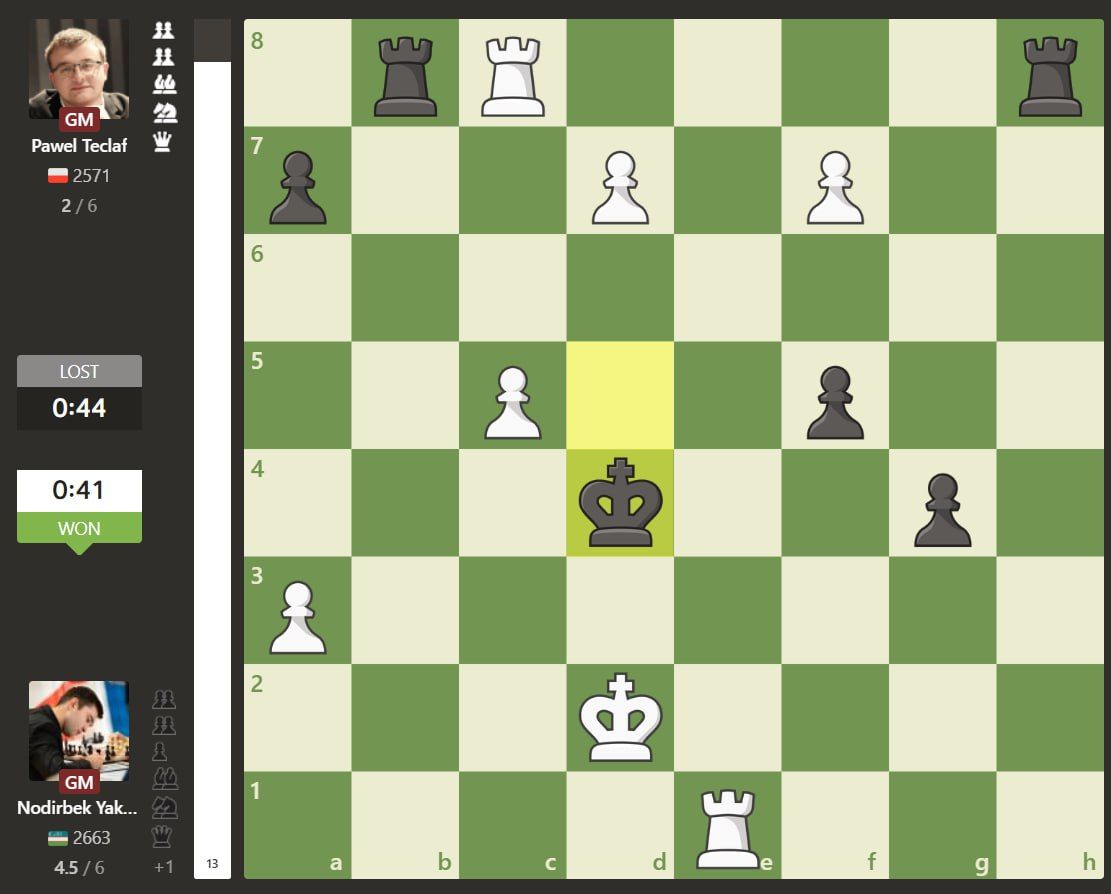Click the evaluation bar

point(213,449)
